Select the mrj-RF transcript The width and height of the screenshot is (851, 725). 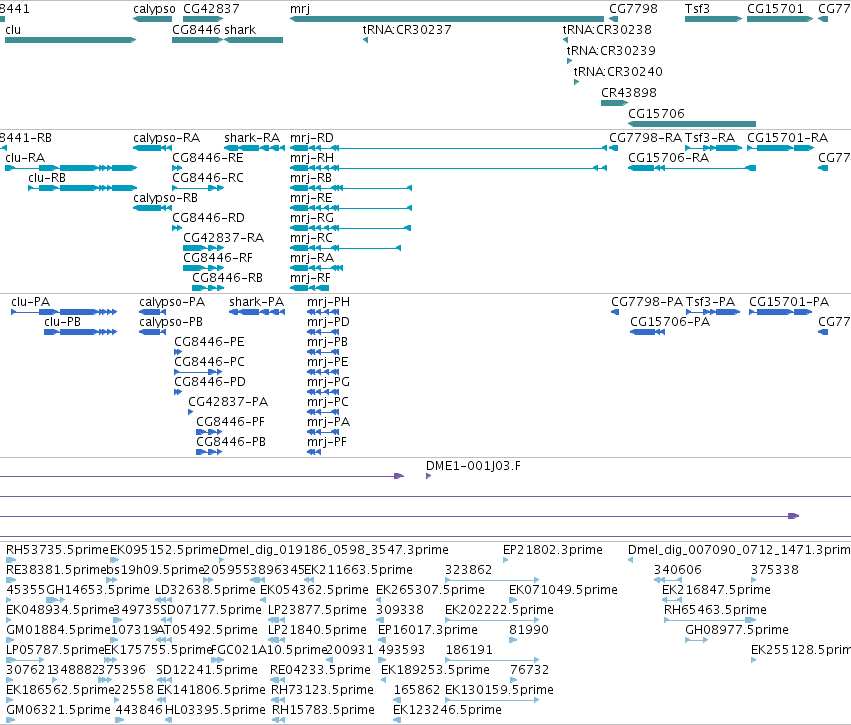point(310,288)
